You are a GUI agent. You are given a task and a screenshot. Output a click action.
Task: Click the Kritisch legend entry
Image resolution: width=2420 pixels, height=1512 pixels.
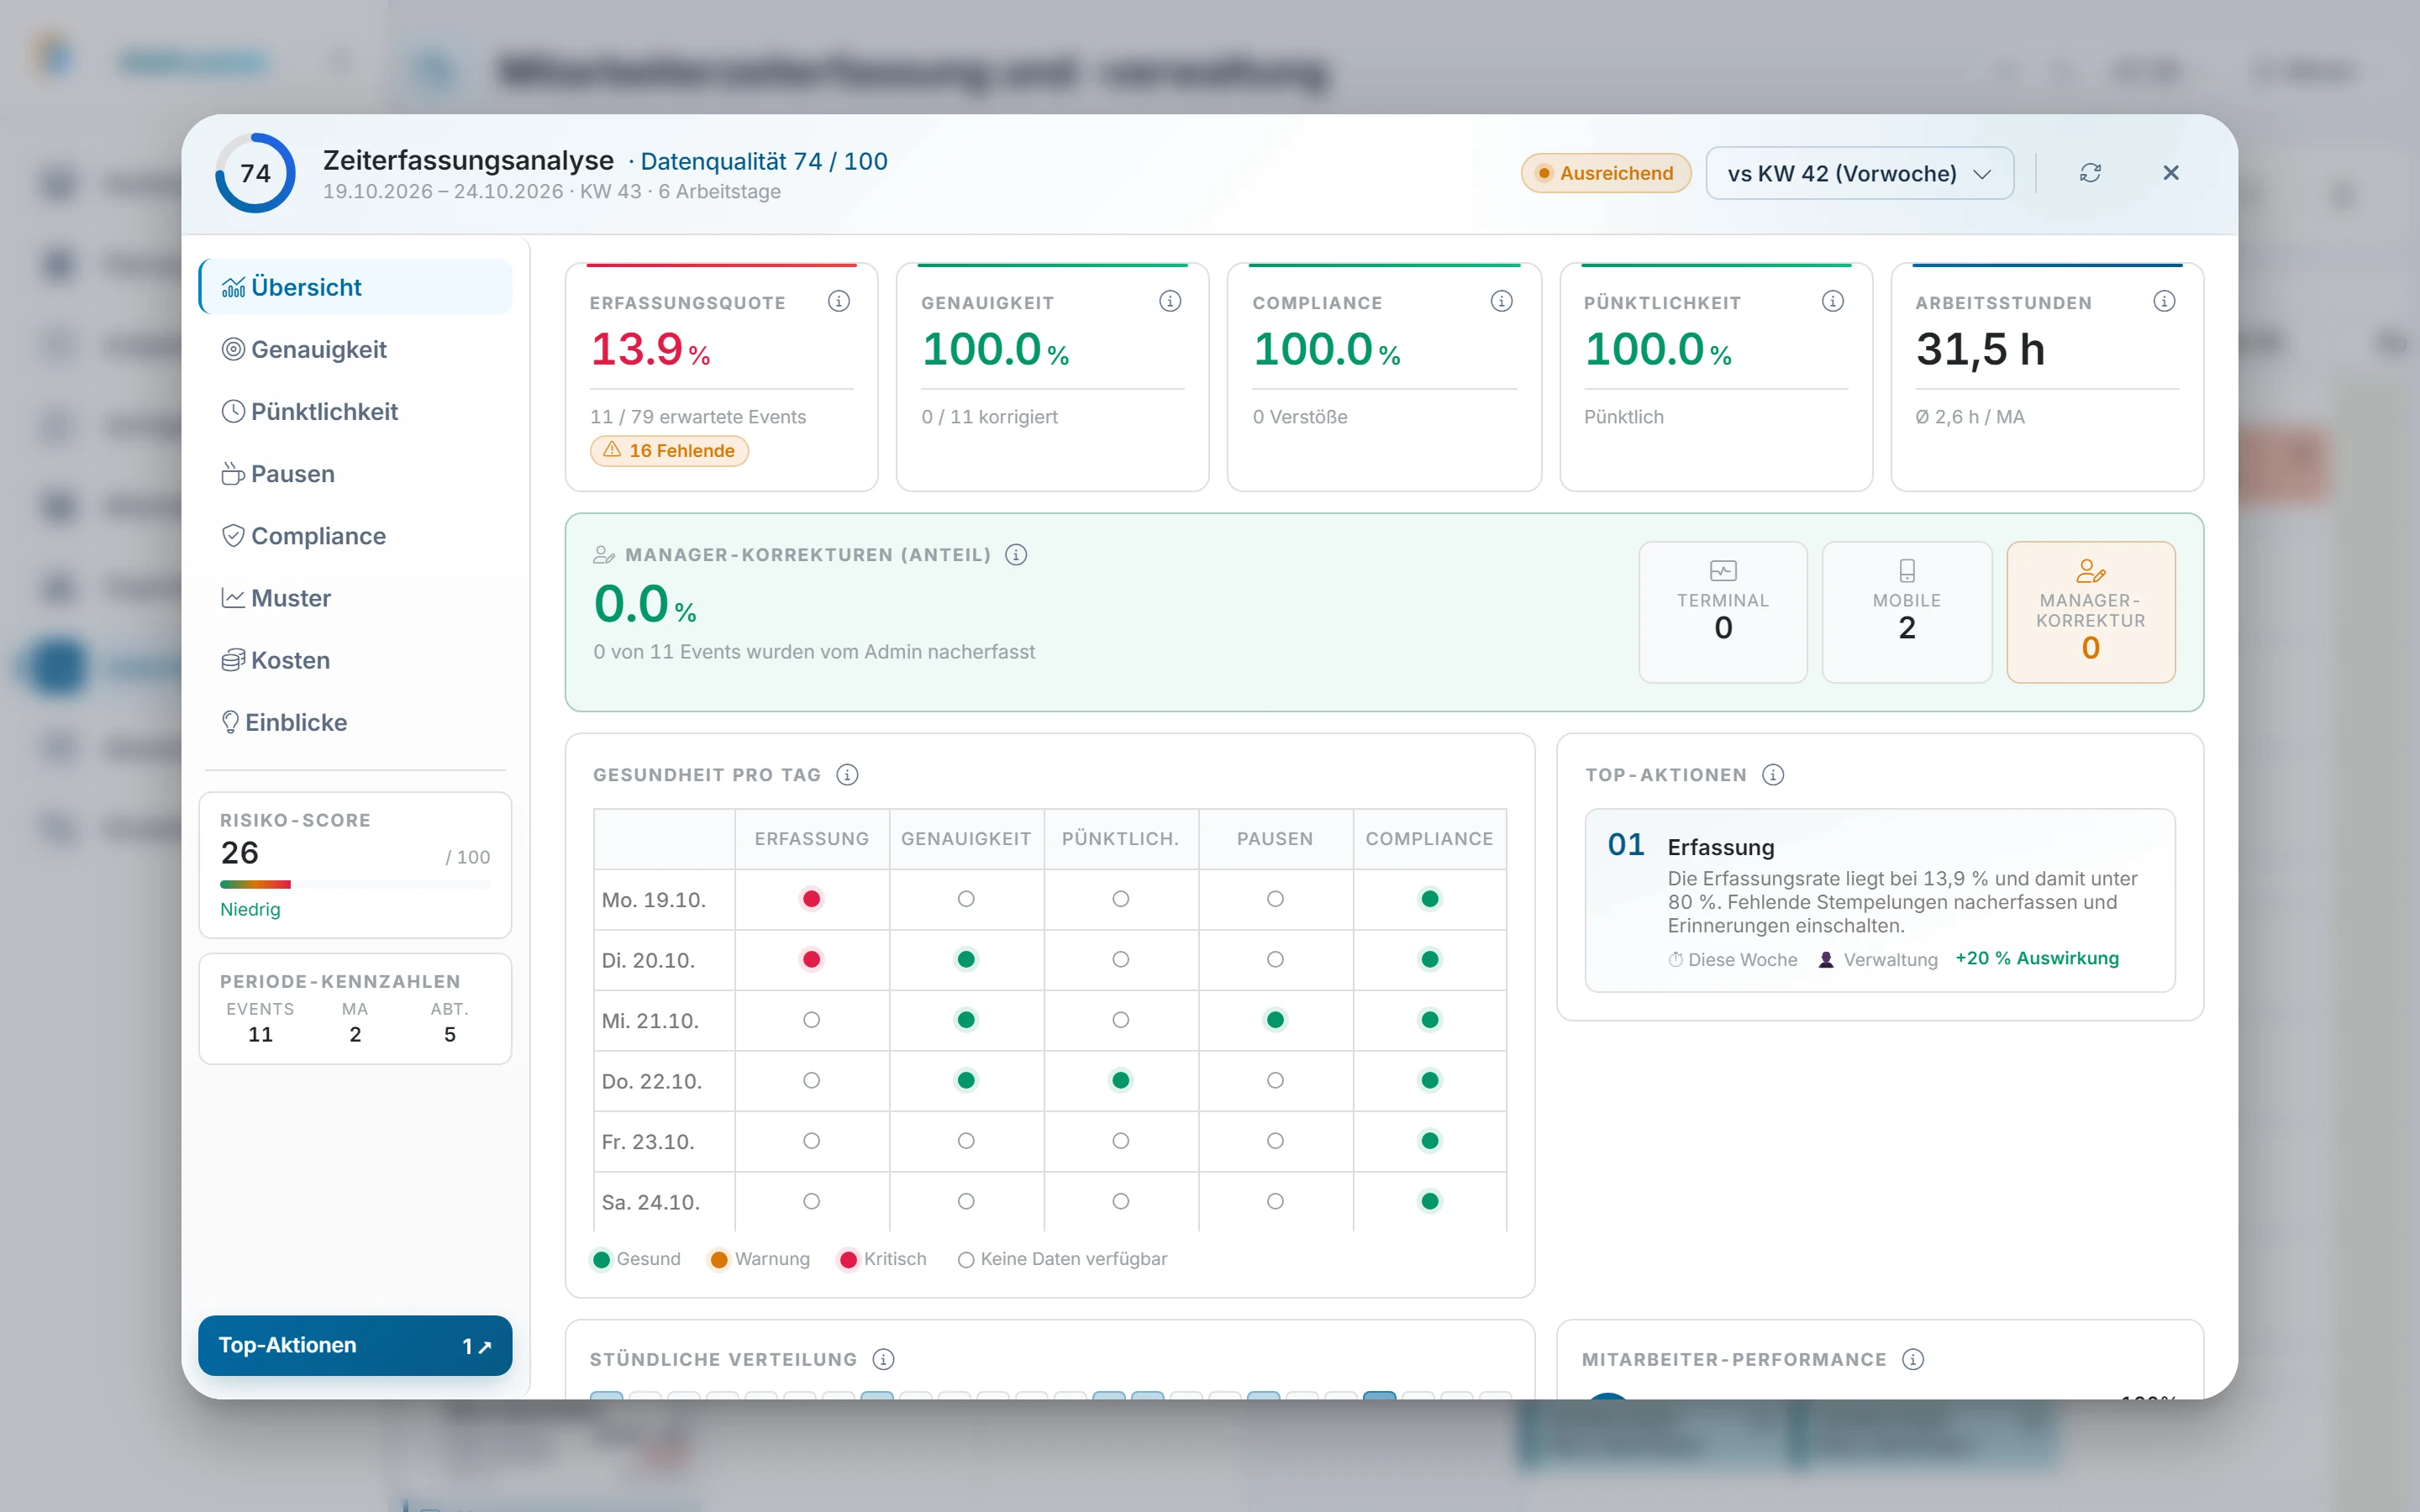point(883,1259)
